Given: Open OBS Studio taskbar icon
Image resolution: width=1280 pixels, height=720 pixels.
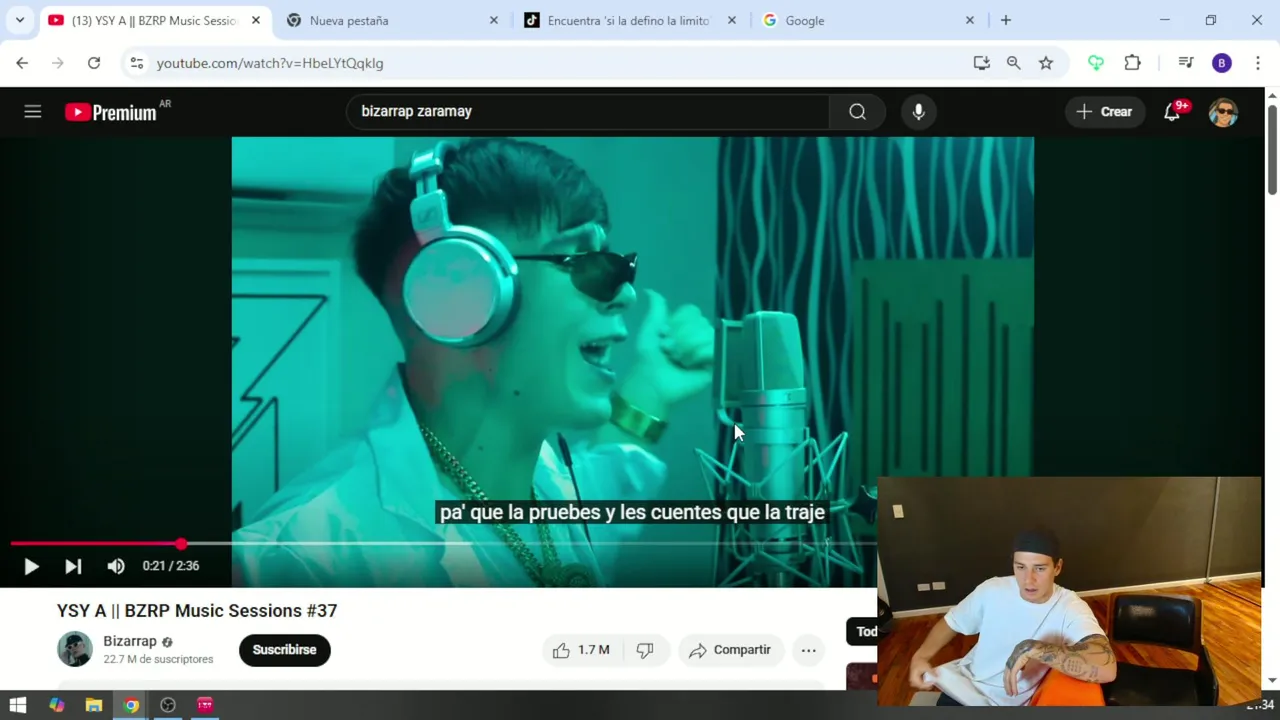Looking at the screenshot, I should pyautogui.click(x=168, y=705).
